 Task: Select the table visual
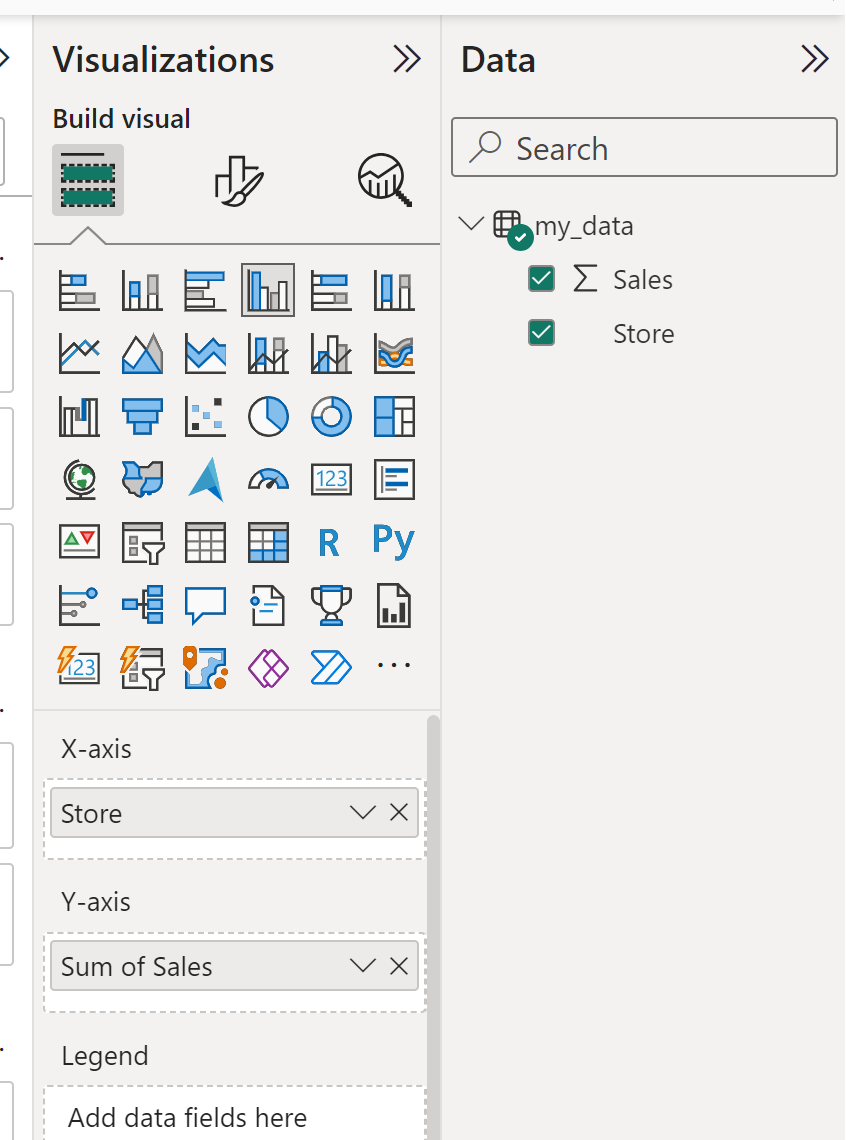pyautogui.click(x=205, y=542)
